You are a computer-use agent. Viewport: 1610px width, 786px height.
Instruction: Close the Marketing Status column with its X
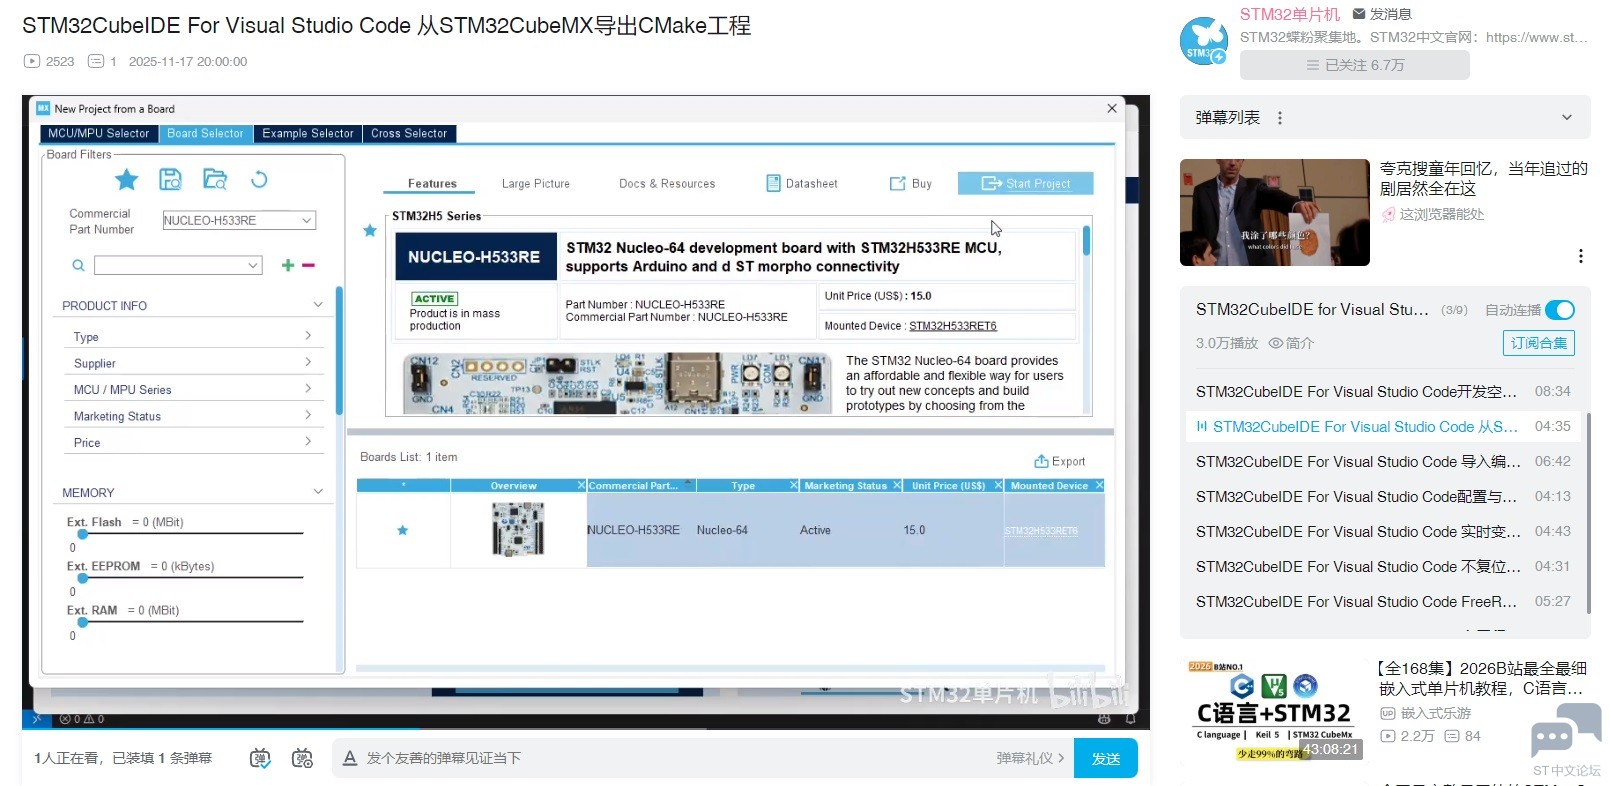coord(897,485)
